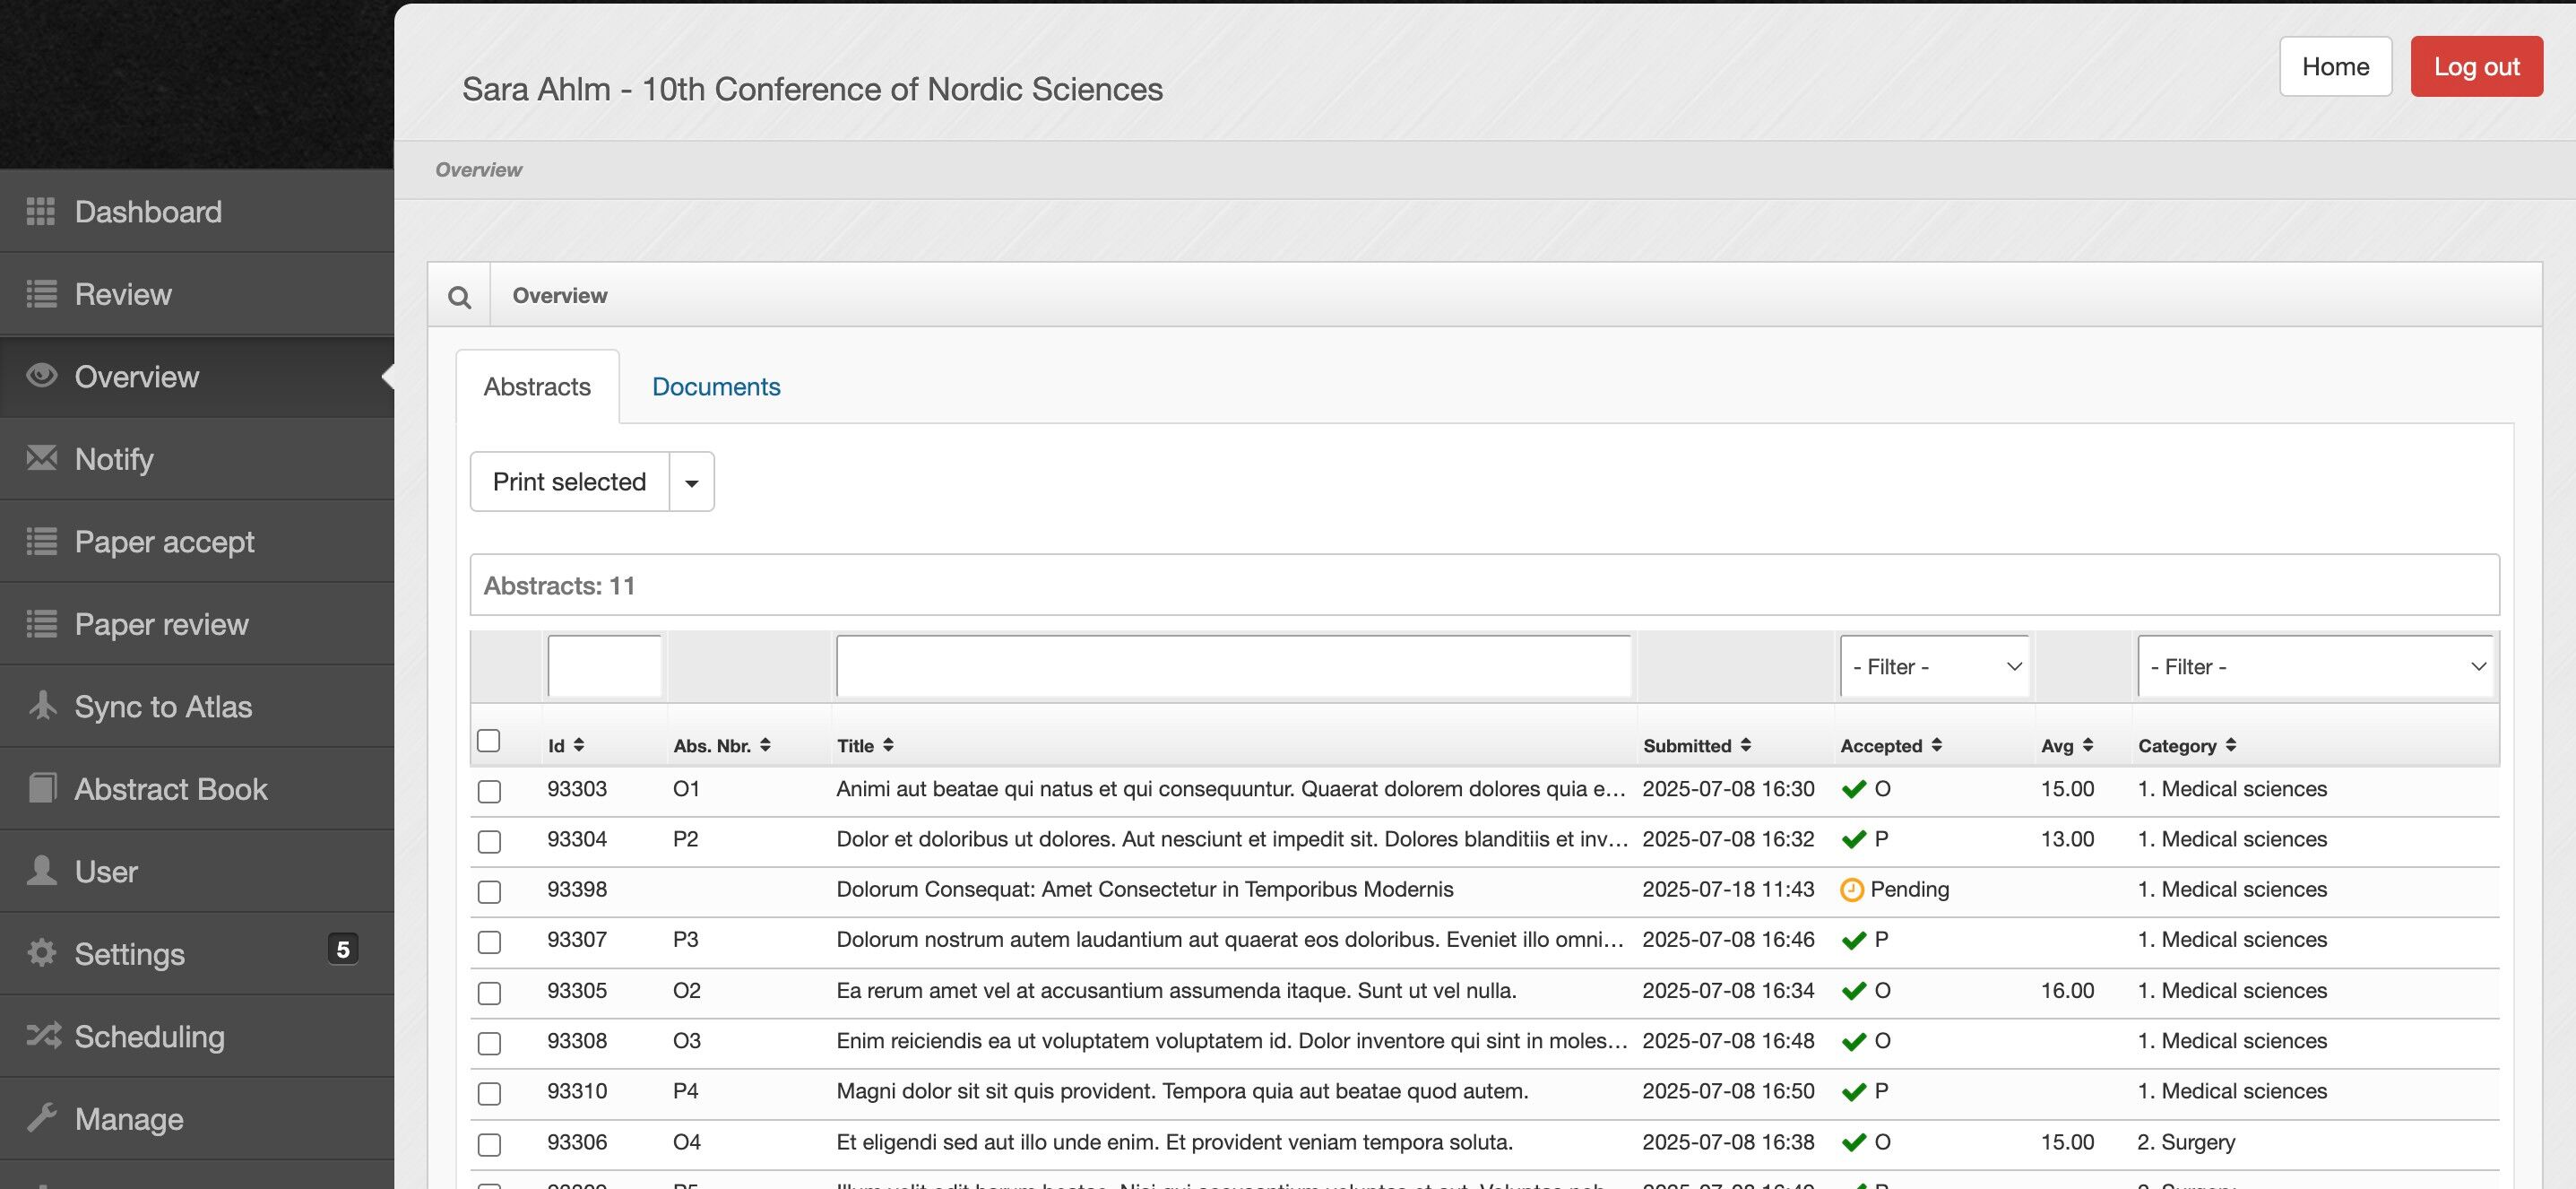Click the Dashboard grid icon in sidebar
This screenshot has height=1189, width=2576.
[x=41, y=211]
